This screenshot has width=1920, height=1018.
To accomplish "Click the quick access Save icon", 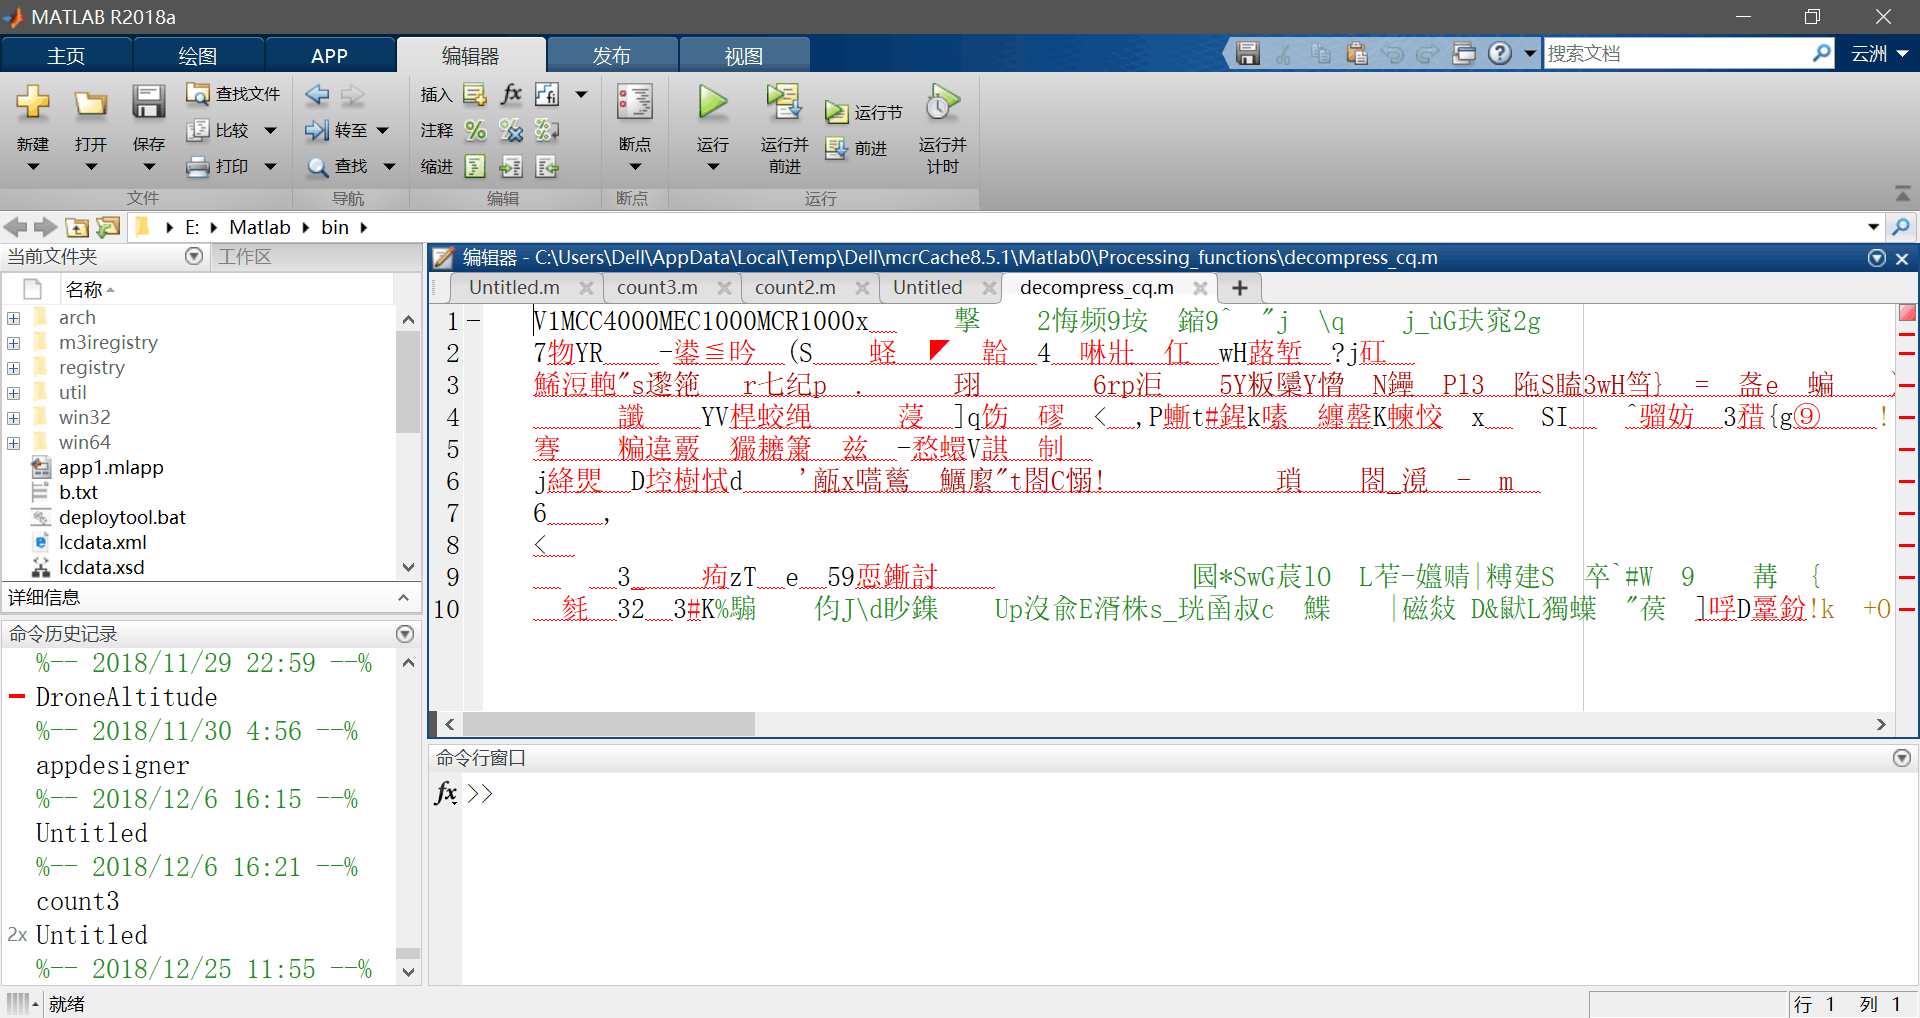I will coord(1248,53).
